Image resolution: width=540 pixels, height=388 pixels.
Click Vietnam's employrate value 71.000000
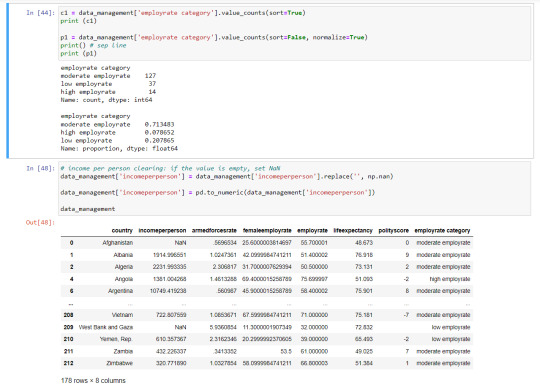[x=314, y=315]
